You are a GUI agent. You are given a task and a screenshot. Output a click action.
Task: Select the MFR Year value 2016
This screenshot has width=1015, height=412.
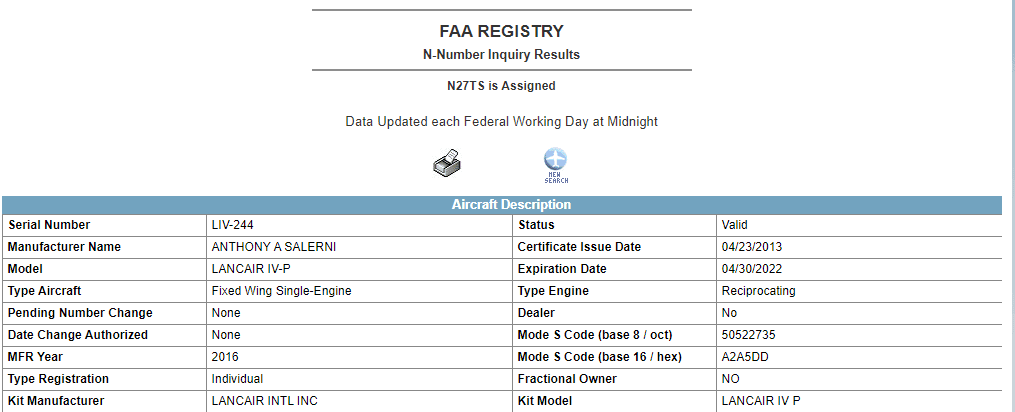(225, 357)
